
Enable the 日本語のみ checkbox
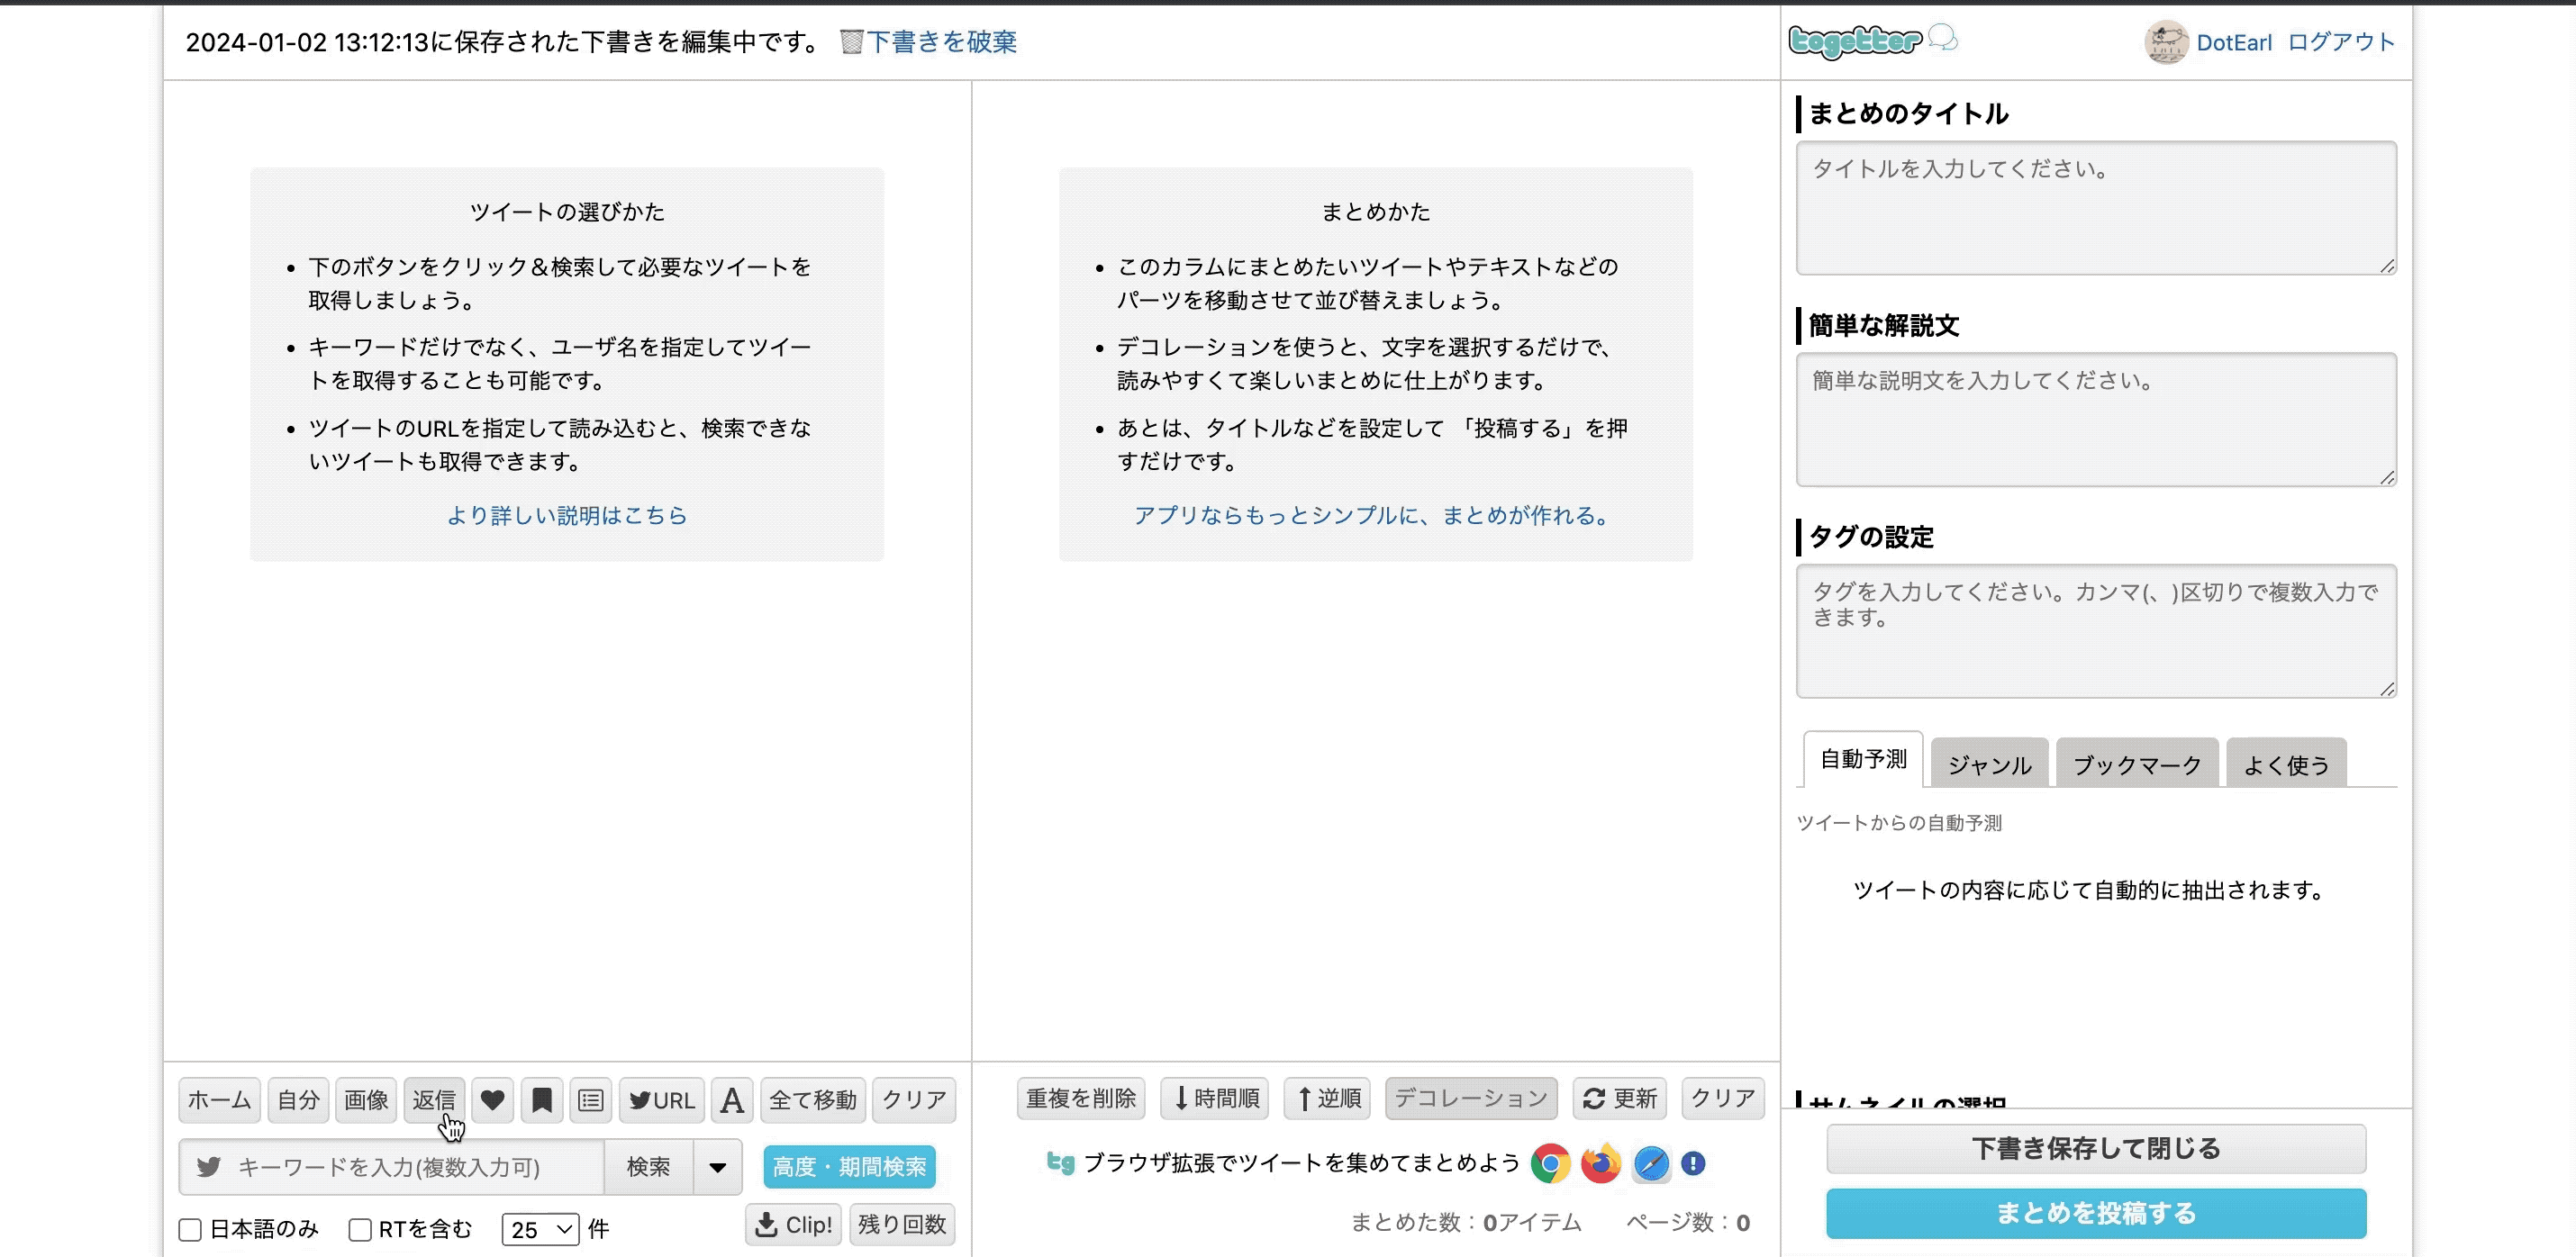click(x=191, y=1229)
